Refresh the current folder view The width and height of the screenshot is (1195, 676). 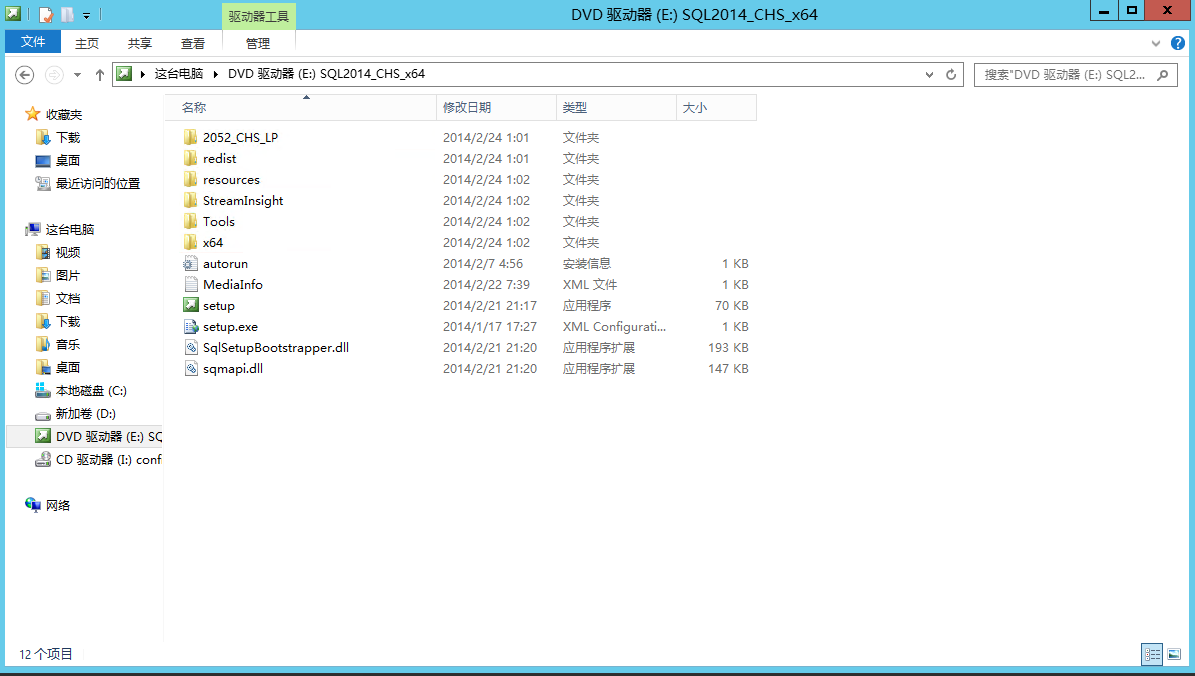click(951, 74)
